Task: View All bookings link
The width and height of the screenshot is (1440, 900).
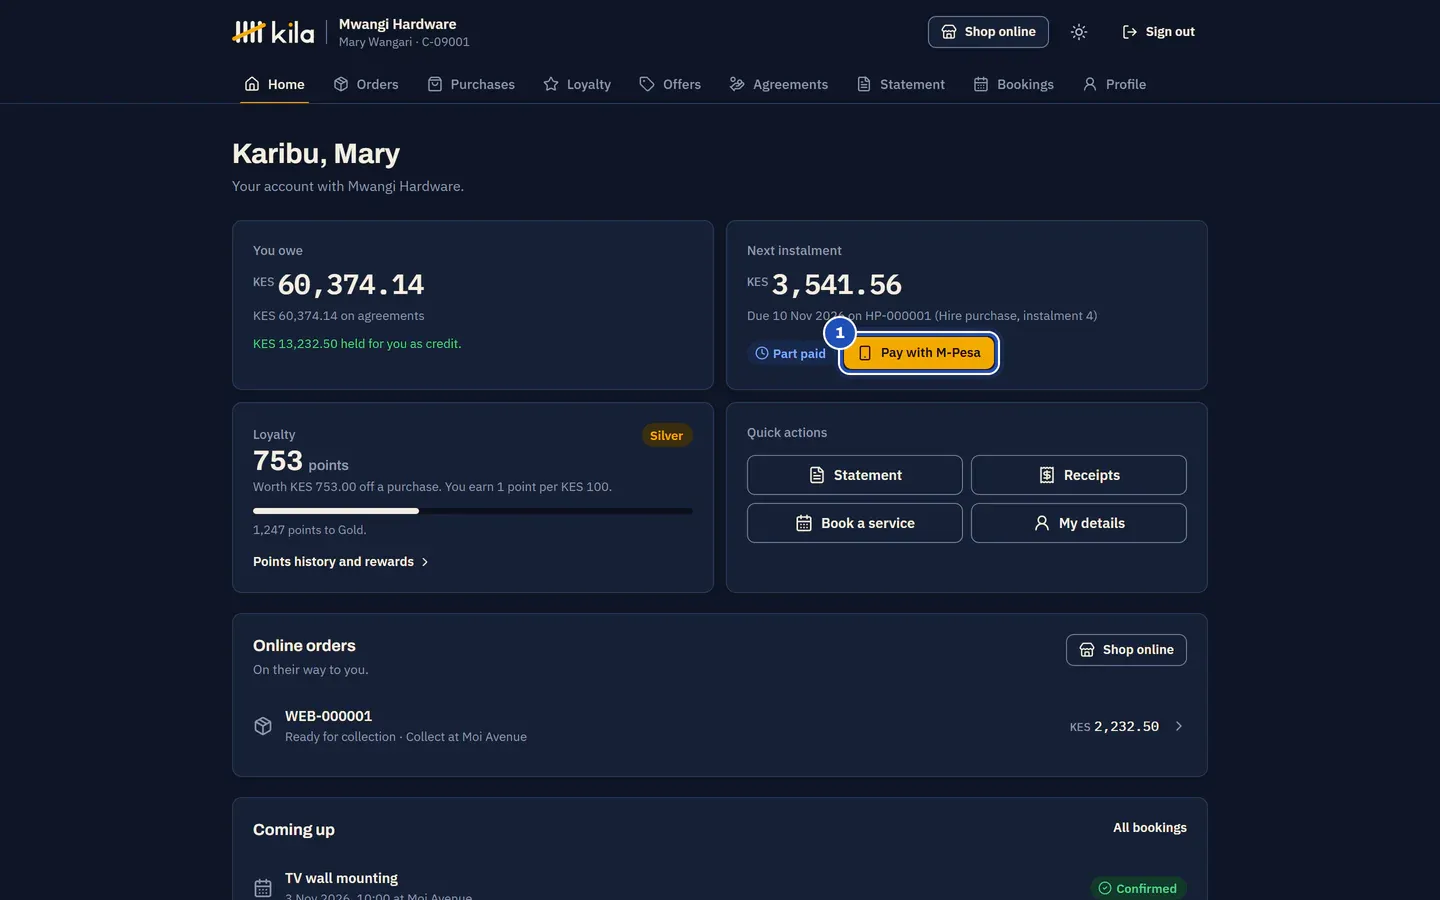Action: point(1150,828)
